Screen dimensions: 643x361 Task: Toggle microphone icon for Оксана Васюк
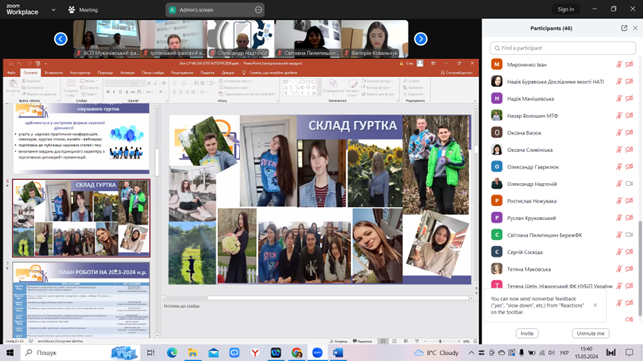619,133
